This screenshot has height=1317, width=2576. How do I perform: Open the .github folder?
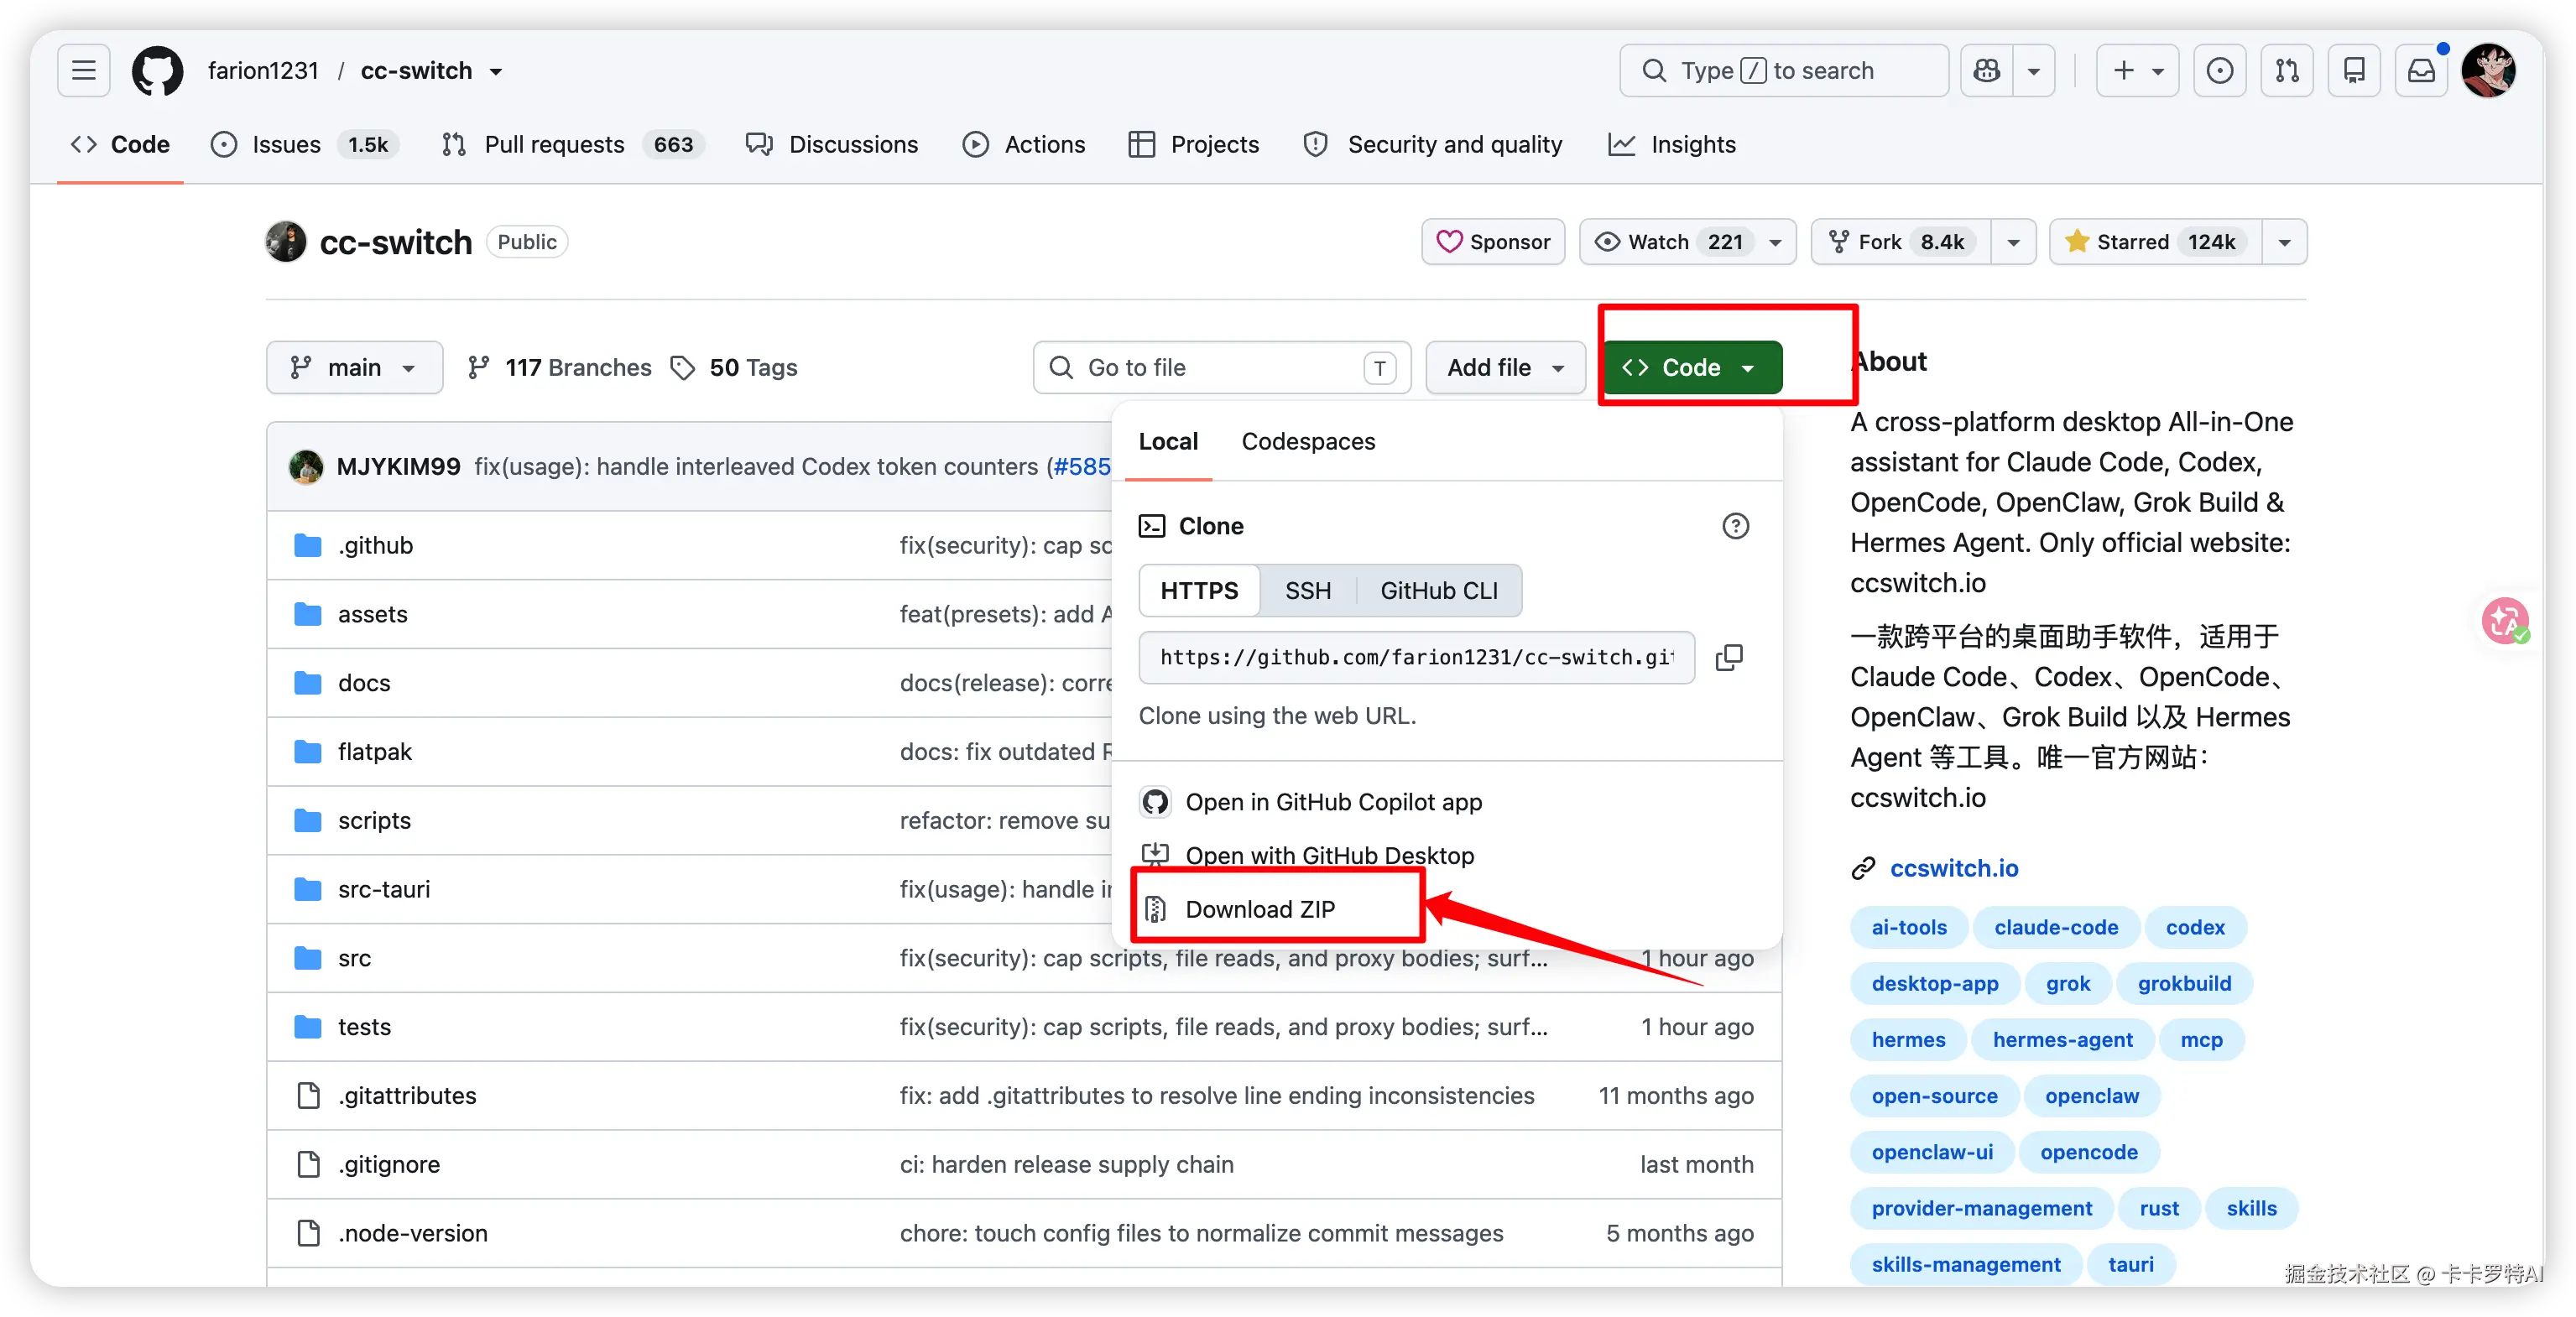point(375,545)
